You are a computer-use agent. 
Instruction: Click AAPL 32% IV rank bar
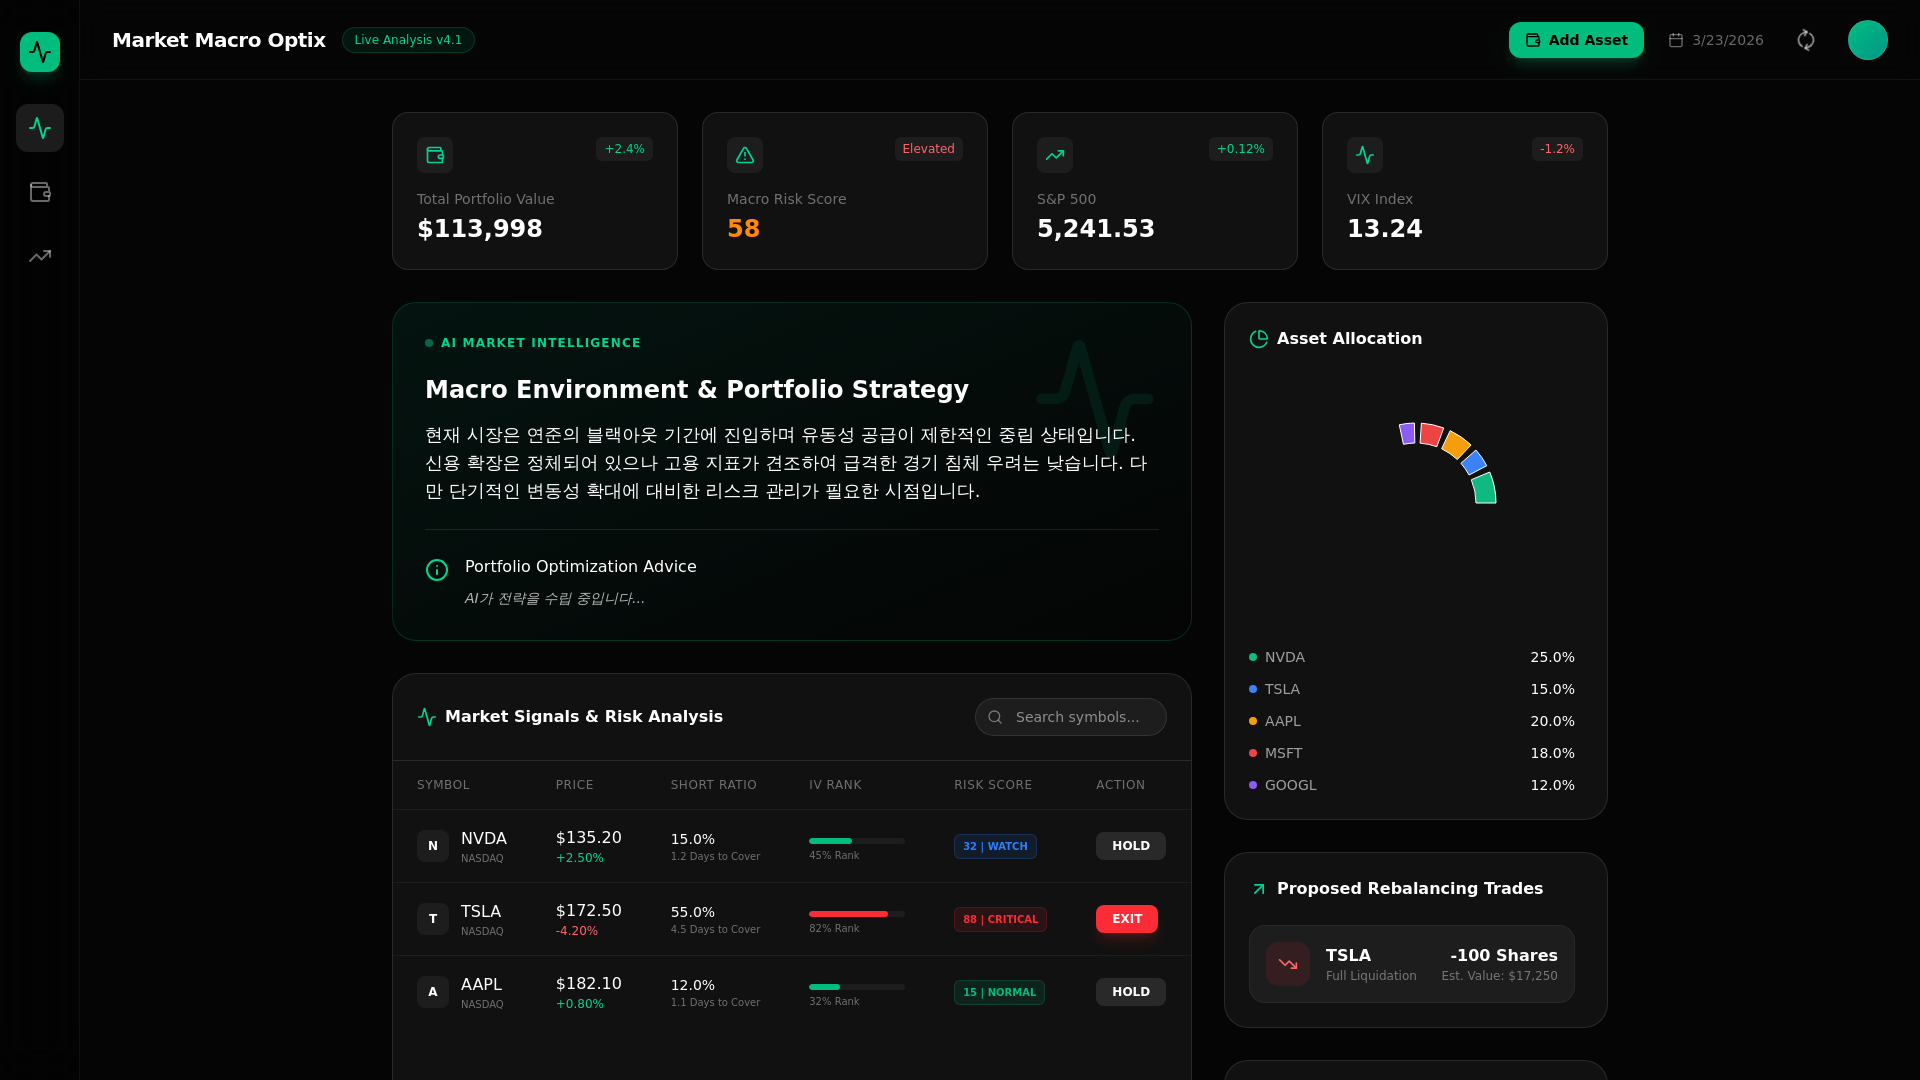pos(857,987)
